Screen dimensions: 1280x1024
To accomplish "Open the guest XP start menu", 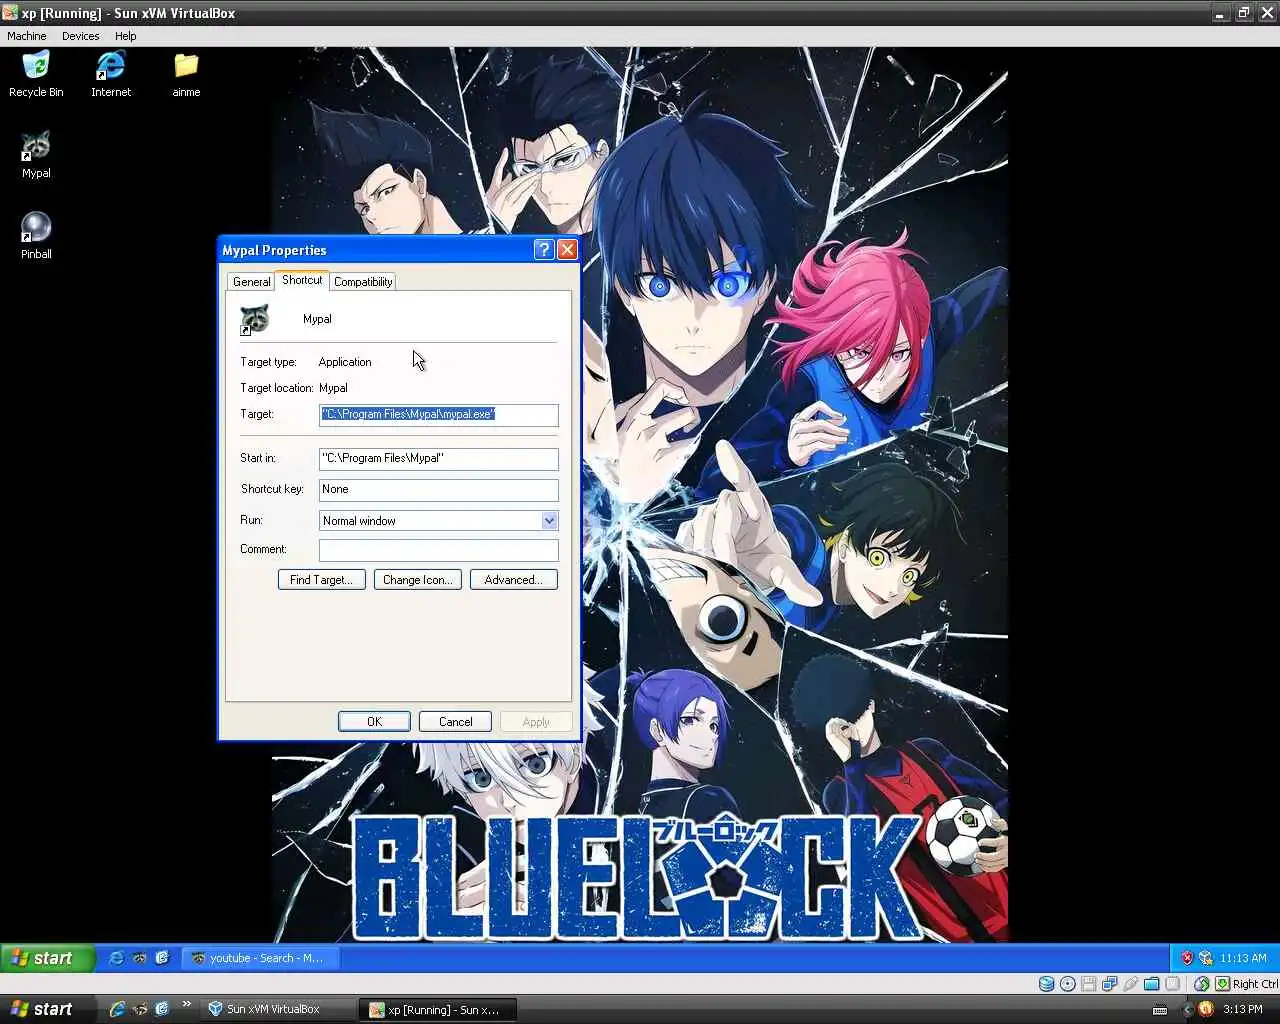I will [47, 958].
